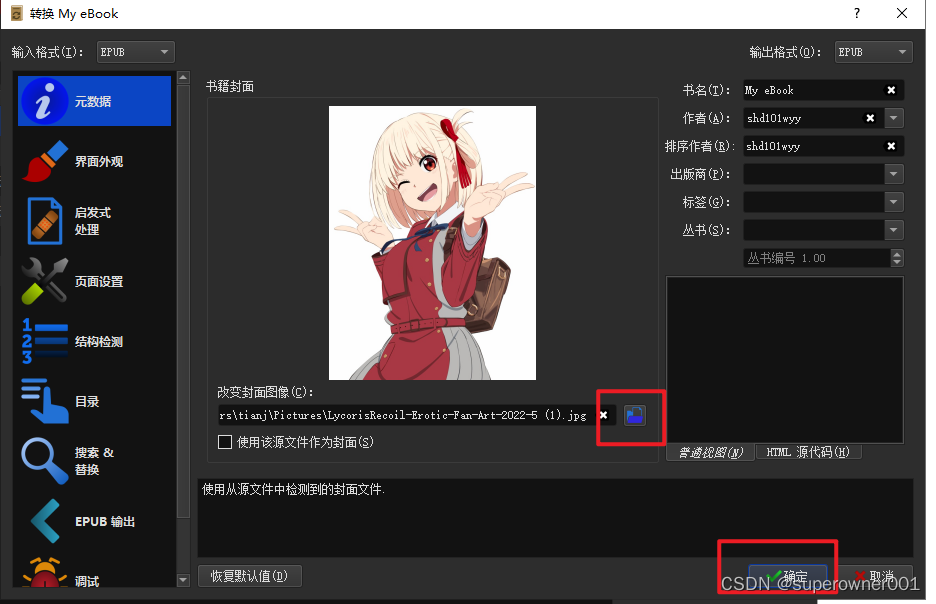Expand the 输入格式 input format dropdown
The width and height of the screenshot is (936, 604).
pos(136,52)
